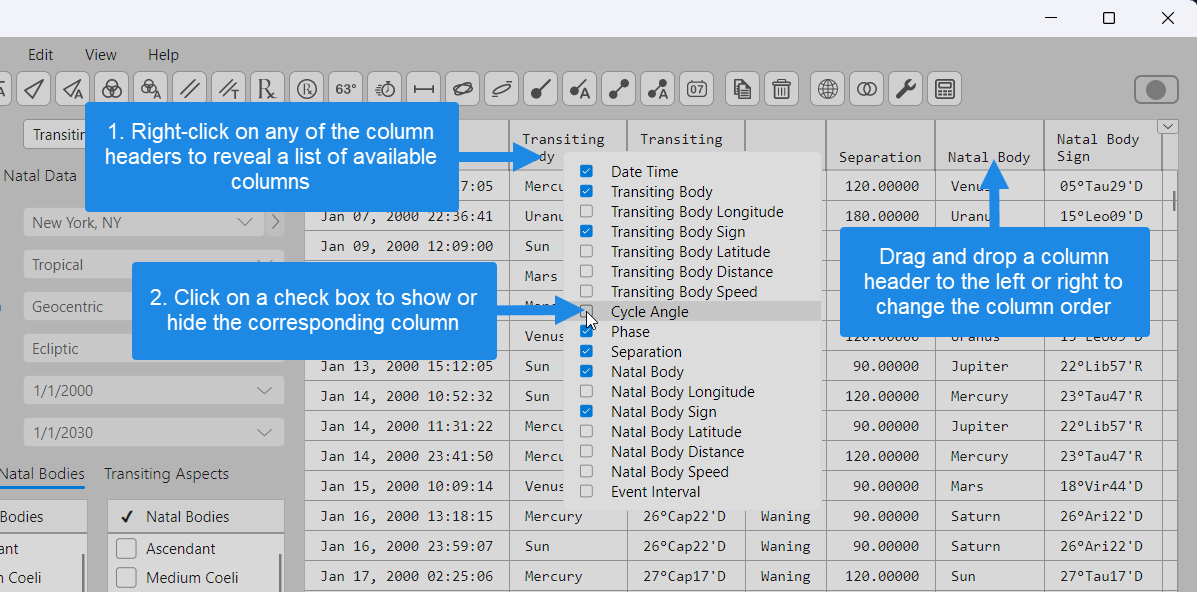Viewport: 1197px width, 592px height.
Task: Tick the Ascendant natal body checkbox
Action: pyautogui.click(x=126, y=548)
